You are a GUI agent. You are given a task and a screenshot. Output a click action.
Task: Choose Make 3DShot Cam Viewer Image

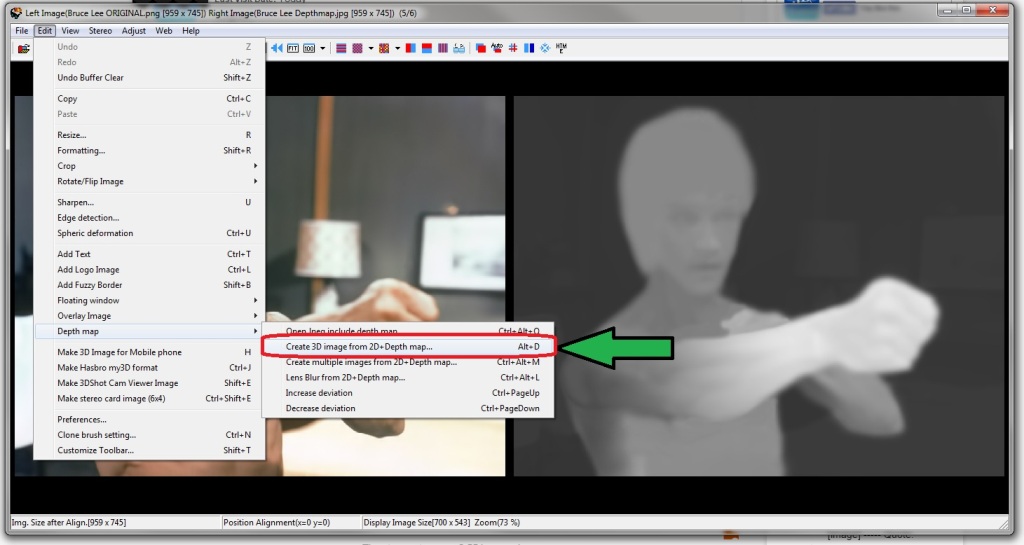coord(150,383)
